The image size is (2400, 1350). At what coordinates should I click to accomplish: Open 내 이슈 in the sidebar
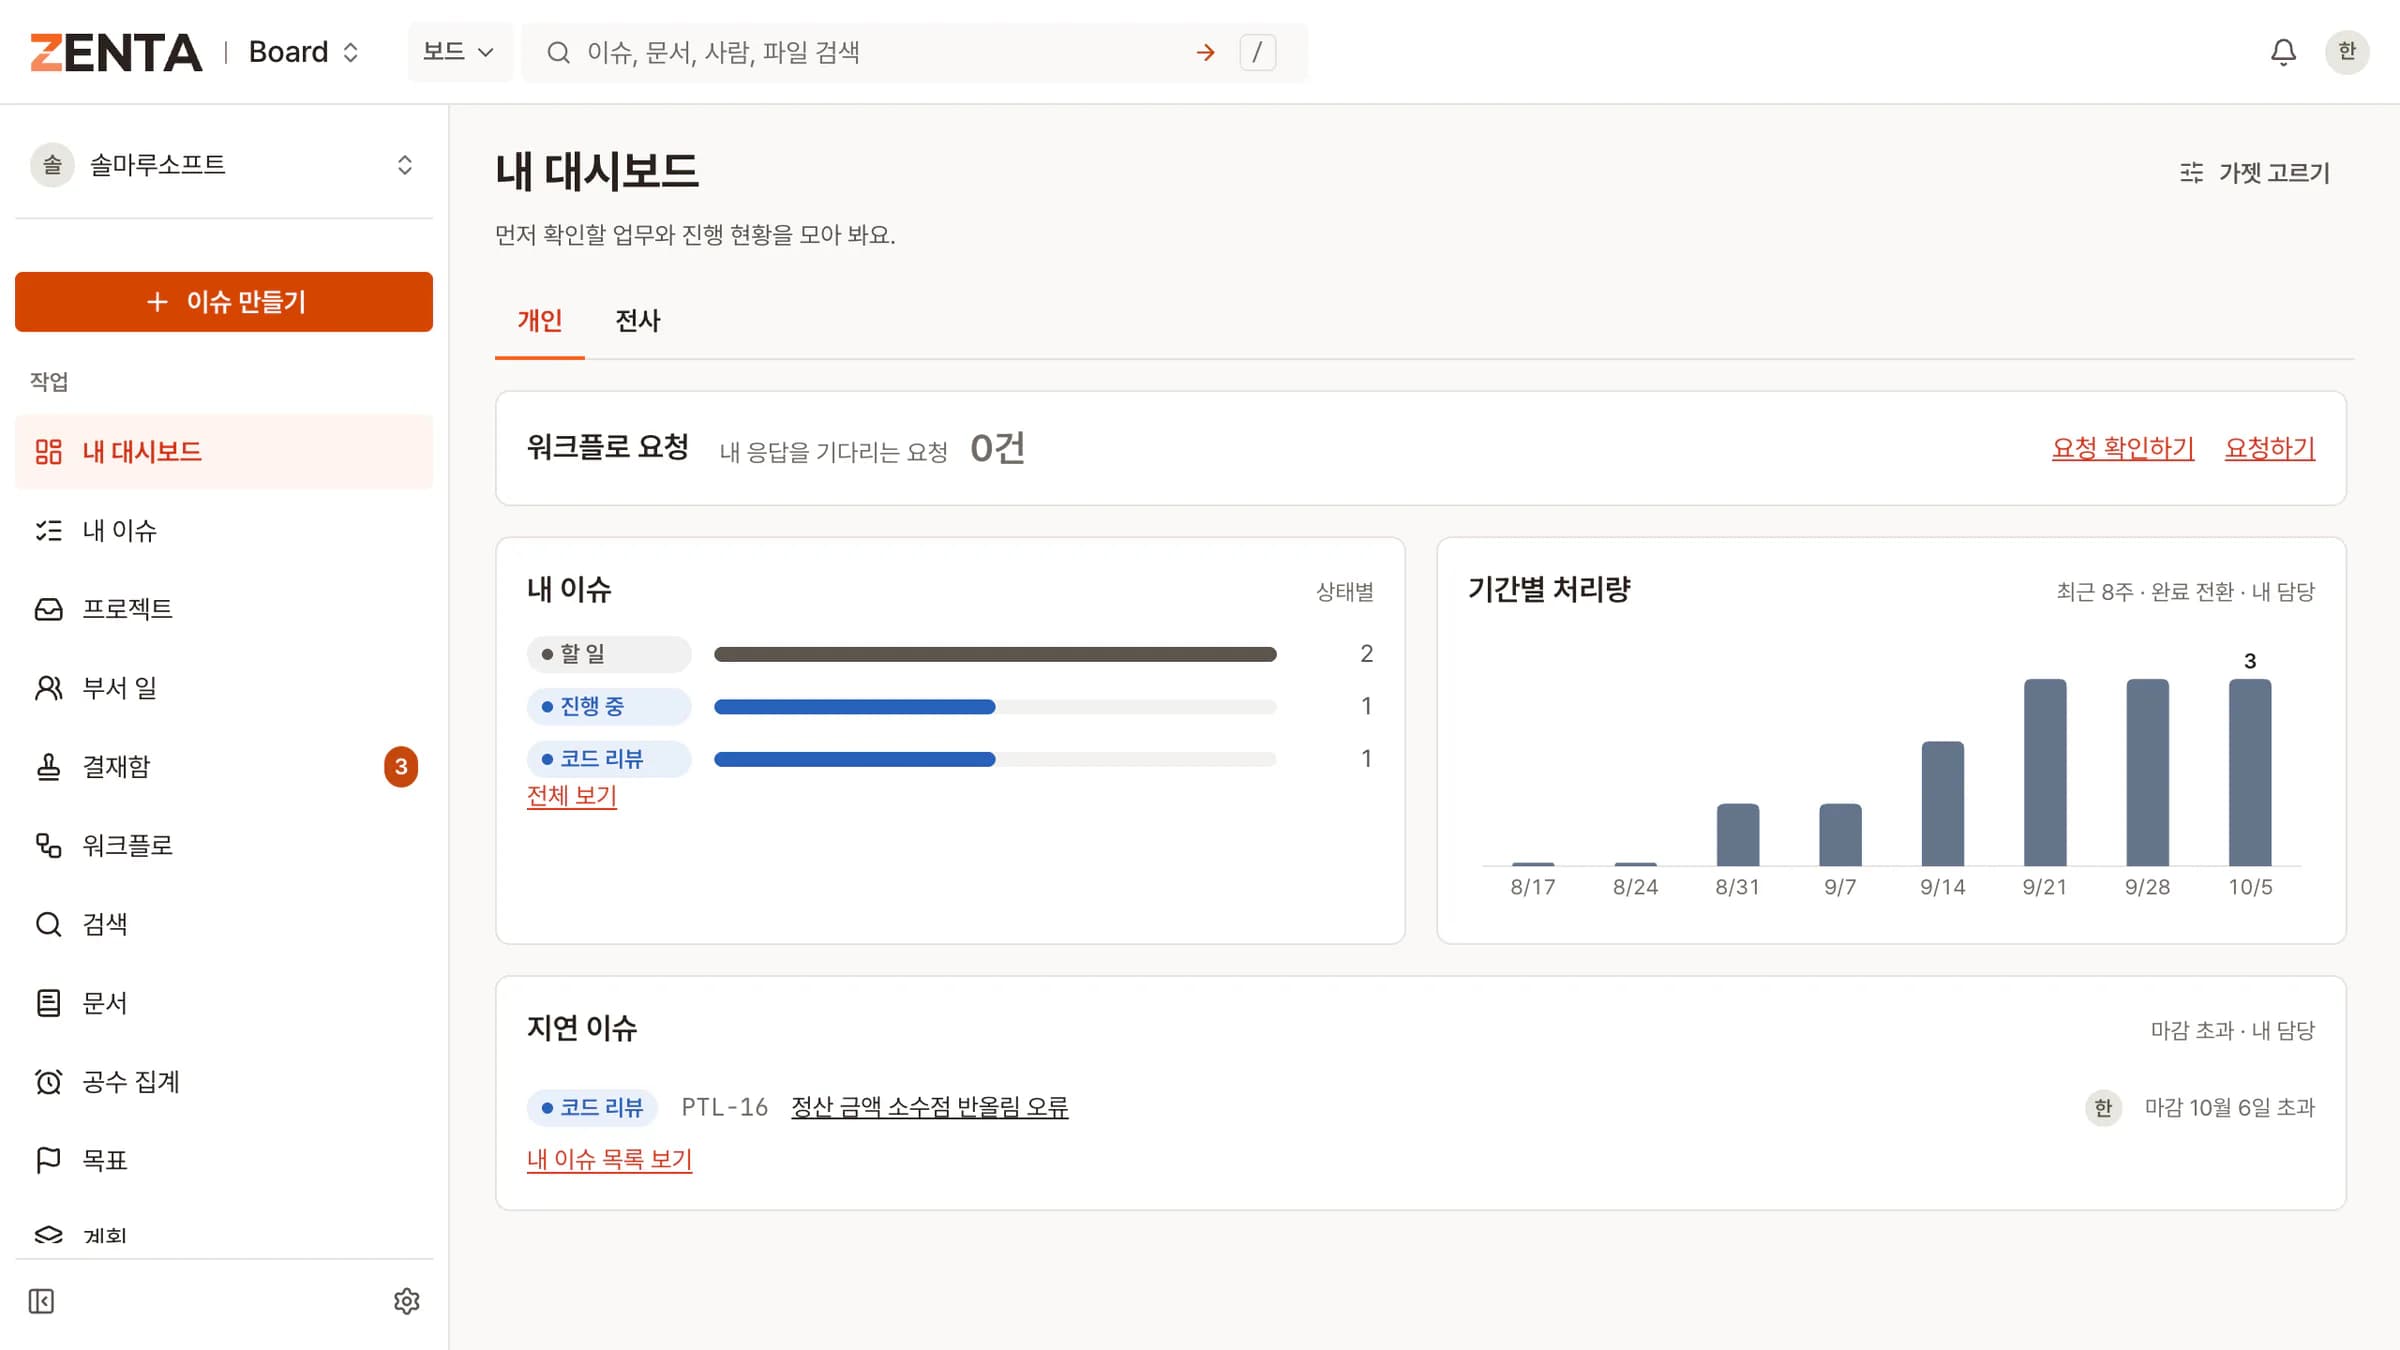pyautogui.click(x=224, y=530)
